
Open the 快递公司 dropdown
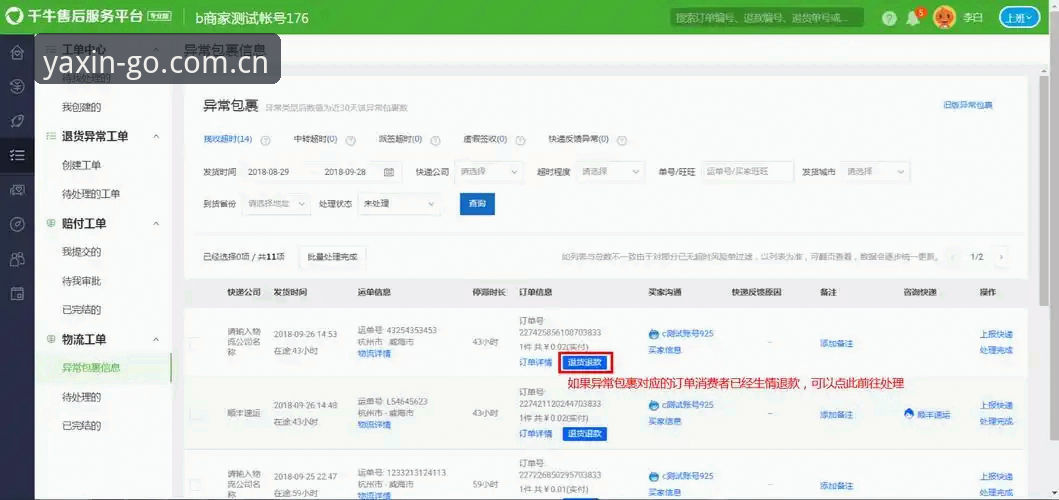488,172
